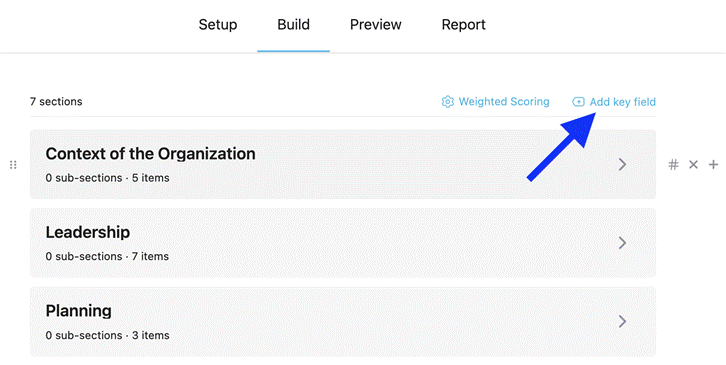Click the hash numbering icon
The width and height of the screenshot is (726, 365).
673,164
